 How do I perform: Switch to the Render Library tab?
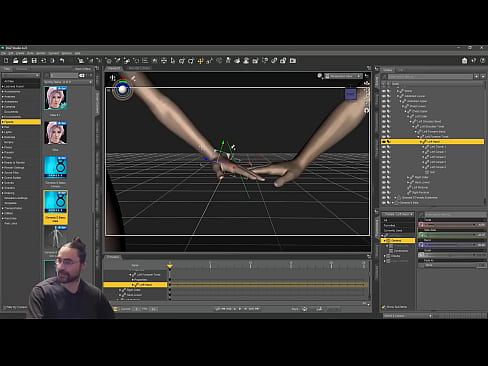[x=140, y=68]
